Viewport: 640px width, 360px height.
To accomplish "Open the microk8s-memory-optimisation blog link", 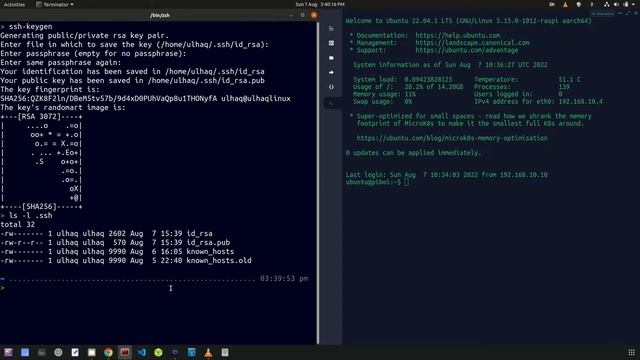I will click(452, 138).
